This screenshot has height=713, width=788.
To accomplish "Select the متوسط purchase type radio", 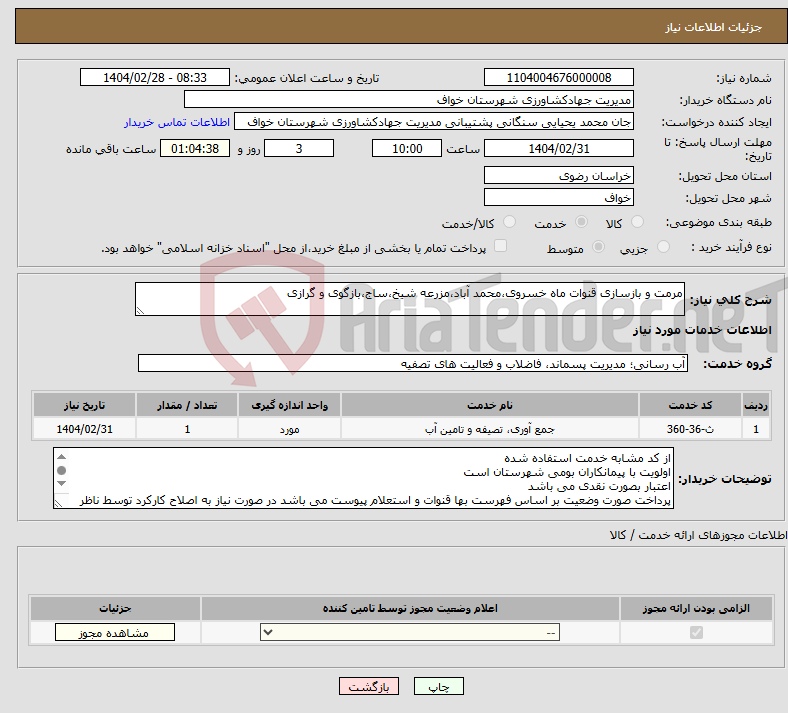I will point(598,247).
